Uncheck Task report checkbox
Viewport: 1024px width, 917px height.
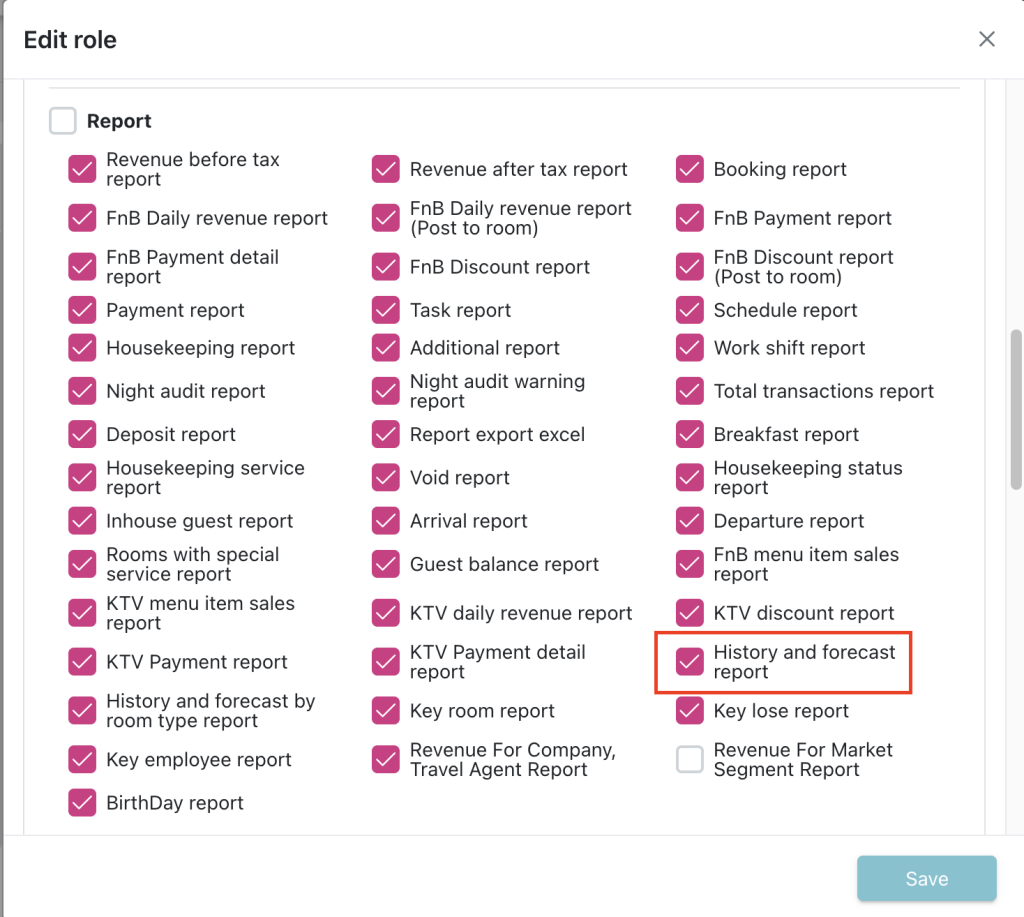(386, 310)
